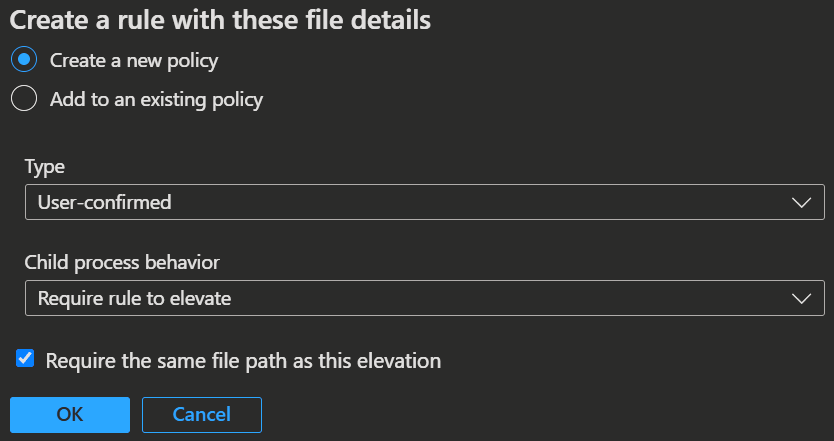Select the Create a new policy radio button
834x441 pixels.
pos(24,60)
